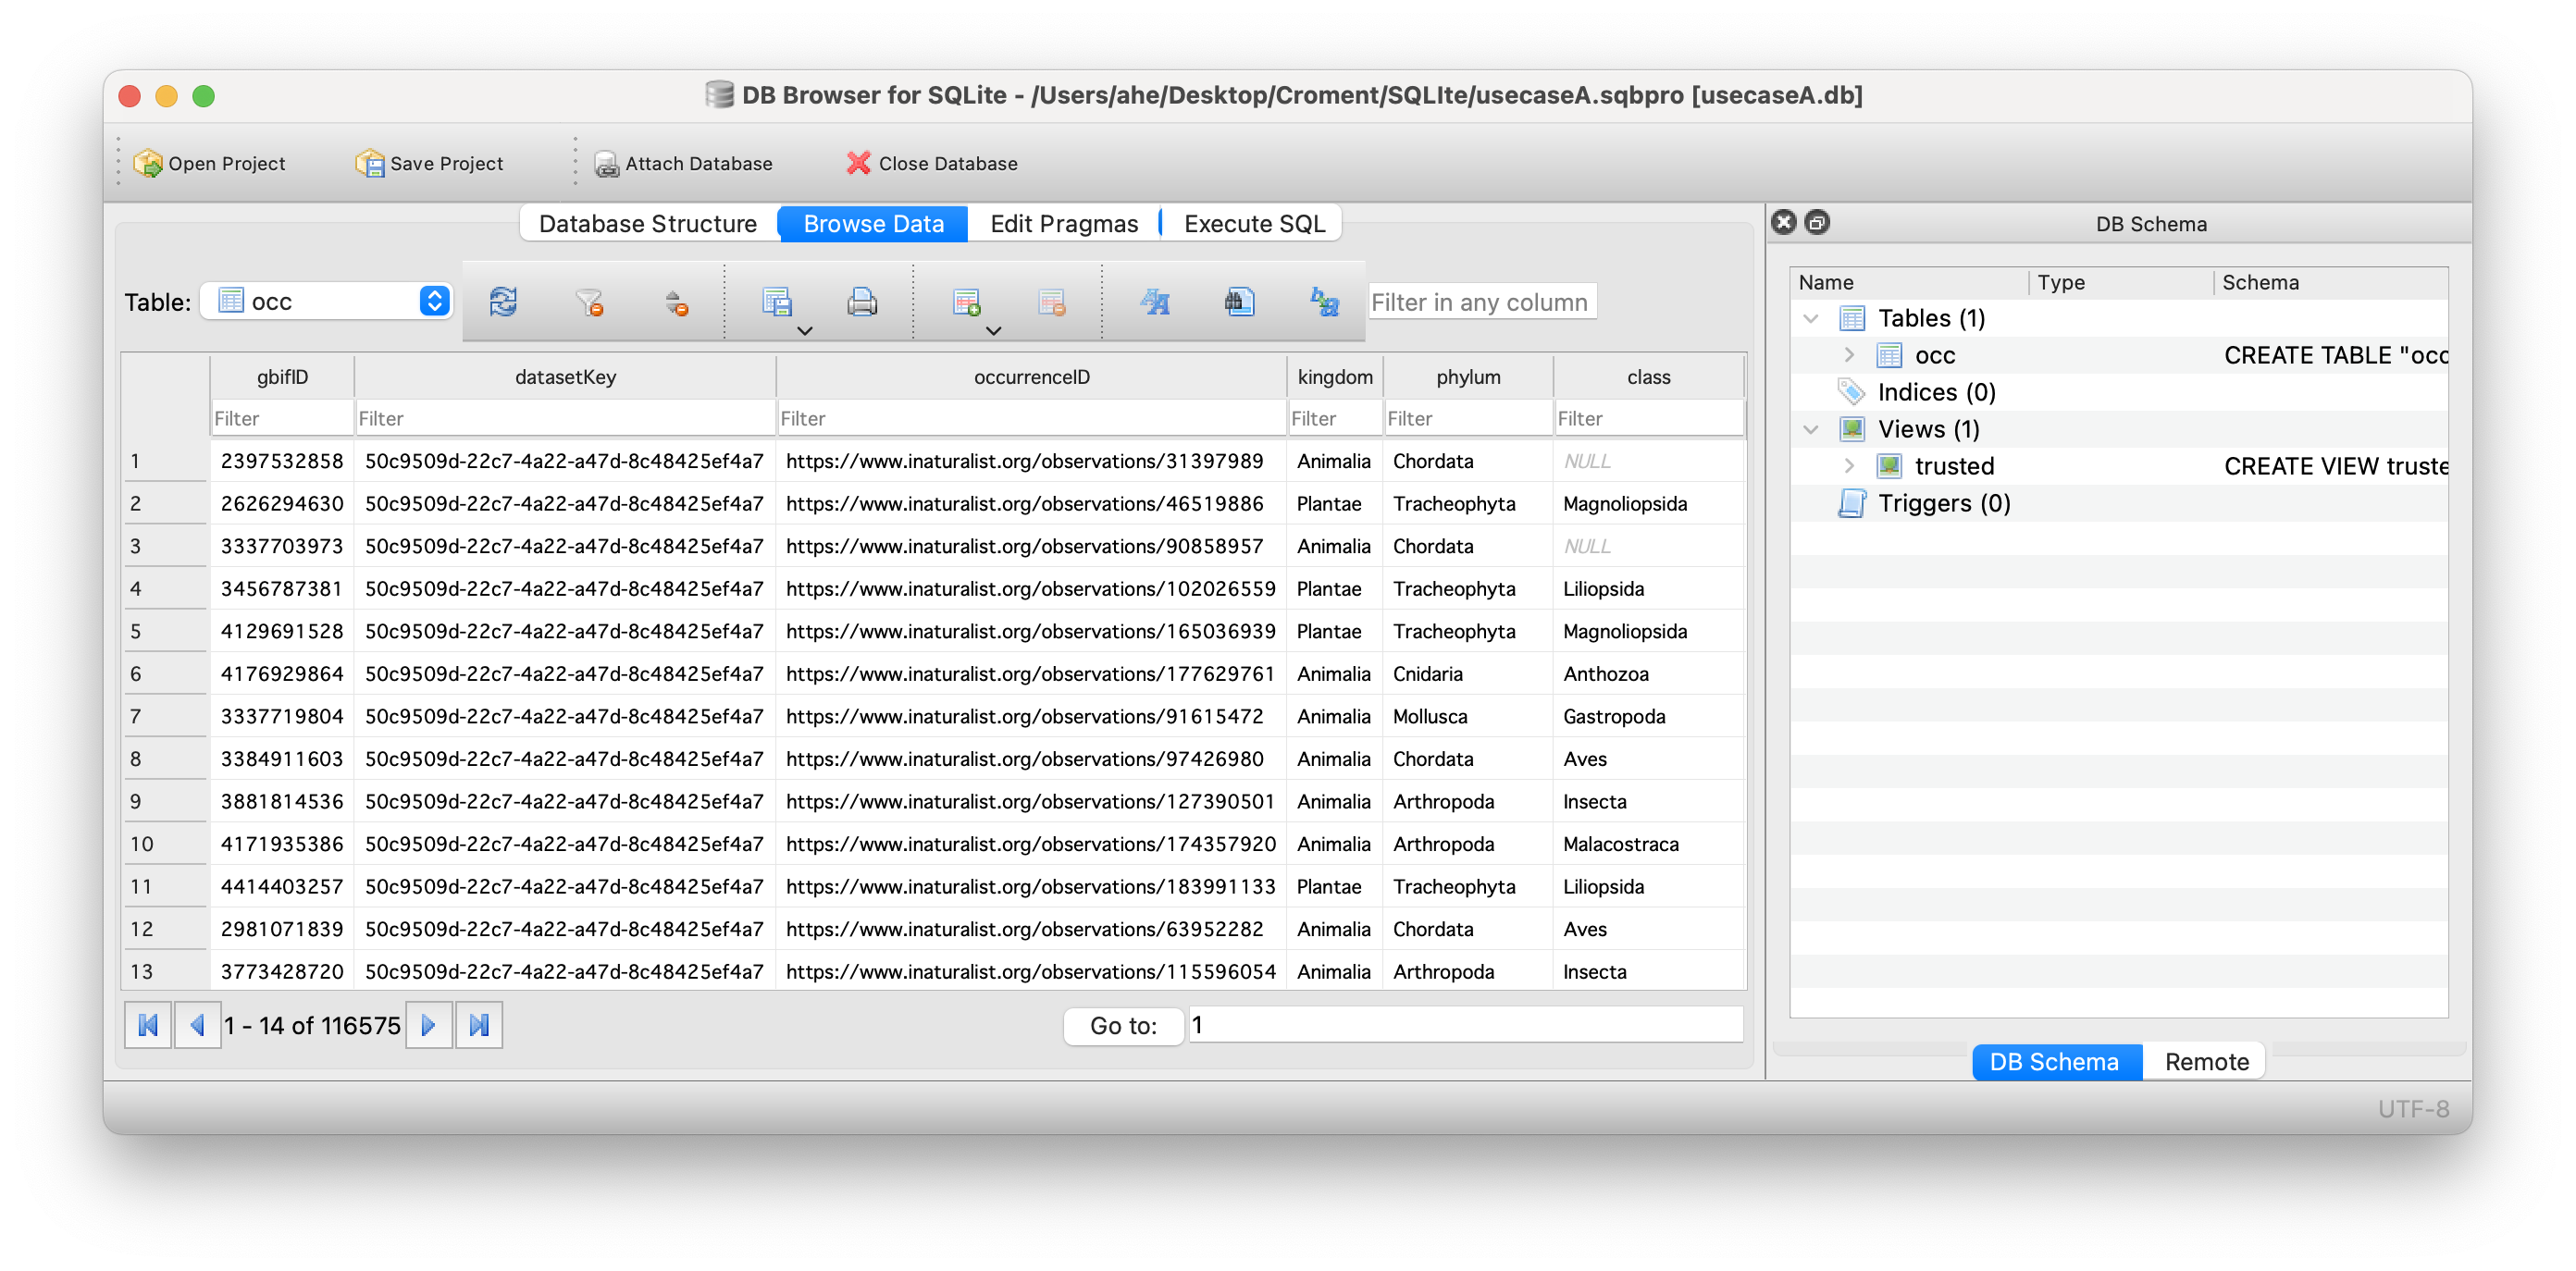Select the Browse Data tab
The width and height of the screenshot is (2576, 1271).
873,223
